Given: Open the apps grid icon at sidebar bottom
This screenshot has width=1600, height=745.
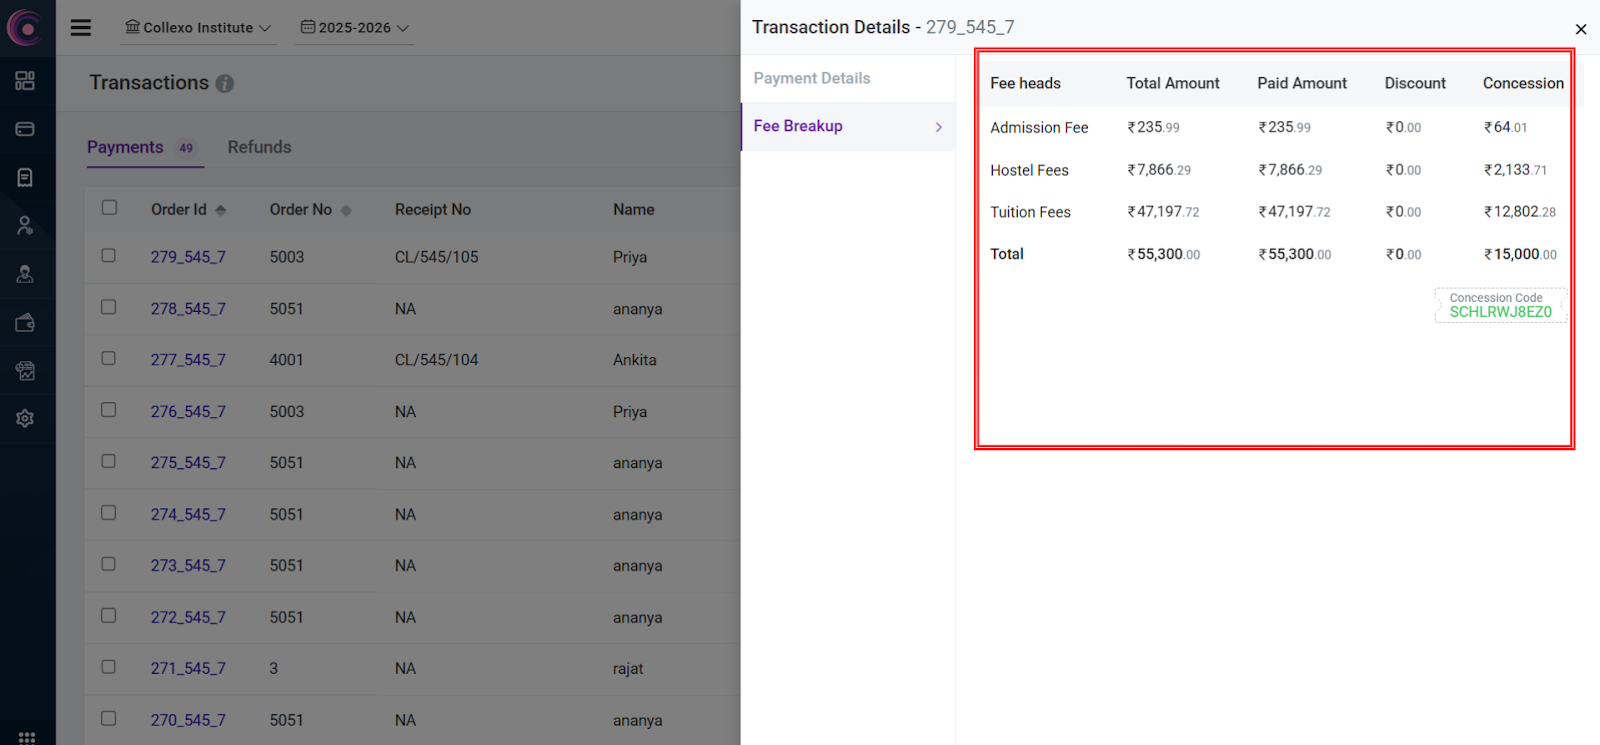Looking at the screenshot, I should 27,737.
